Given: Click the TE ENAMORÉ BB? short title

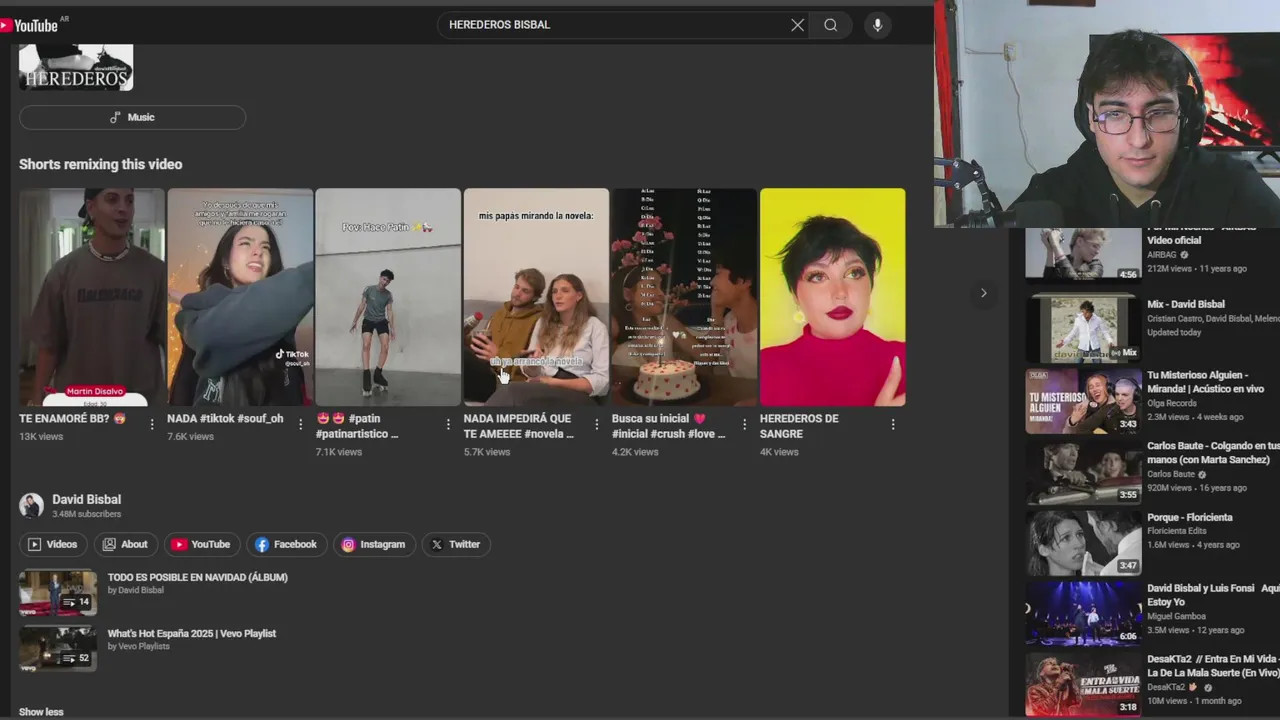Looking at the screenshot, I should (73, 418).
